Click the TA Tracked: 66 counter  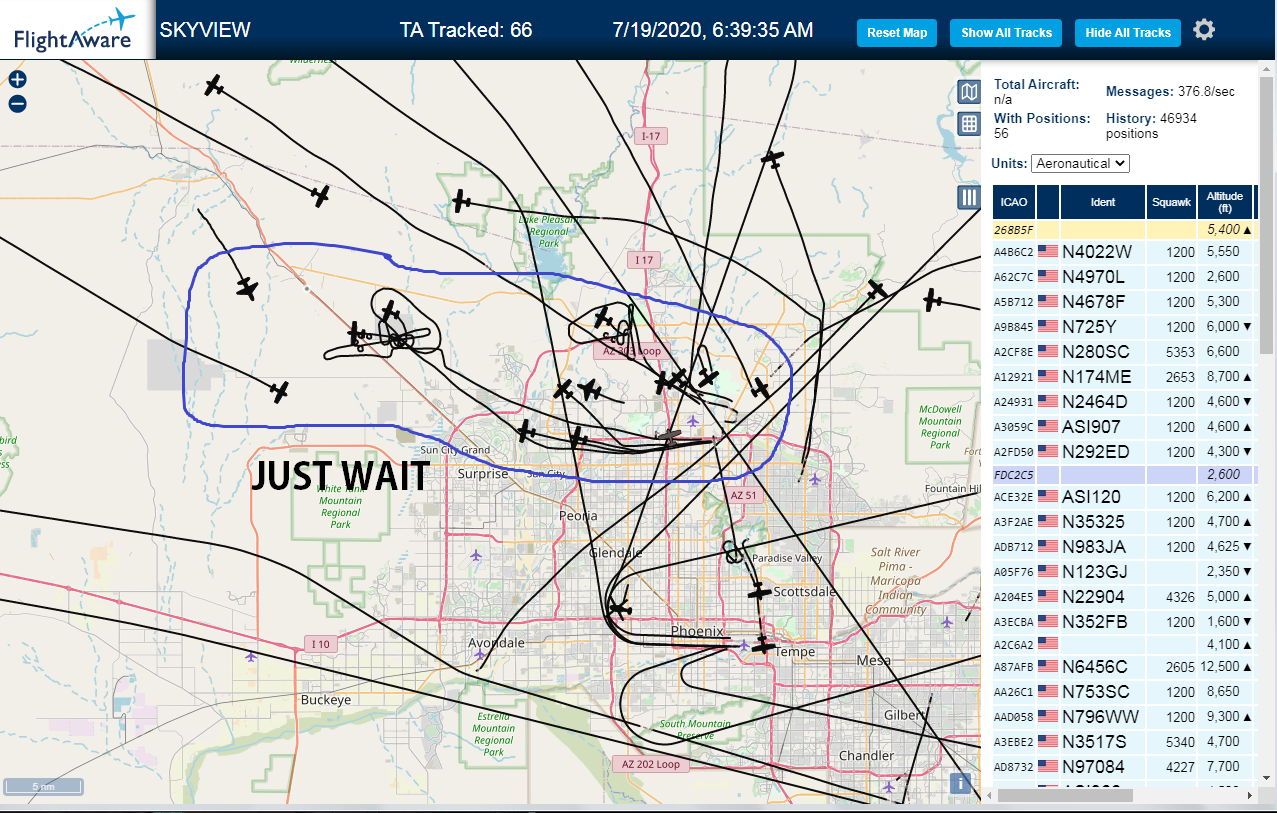466,30
